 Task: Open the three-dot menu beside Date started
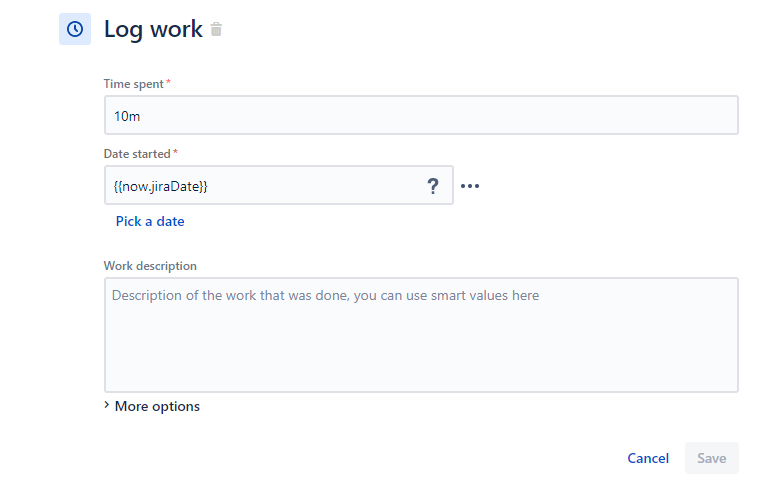coord(470,186)
